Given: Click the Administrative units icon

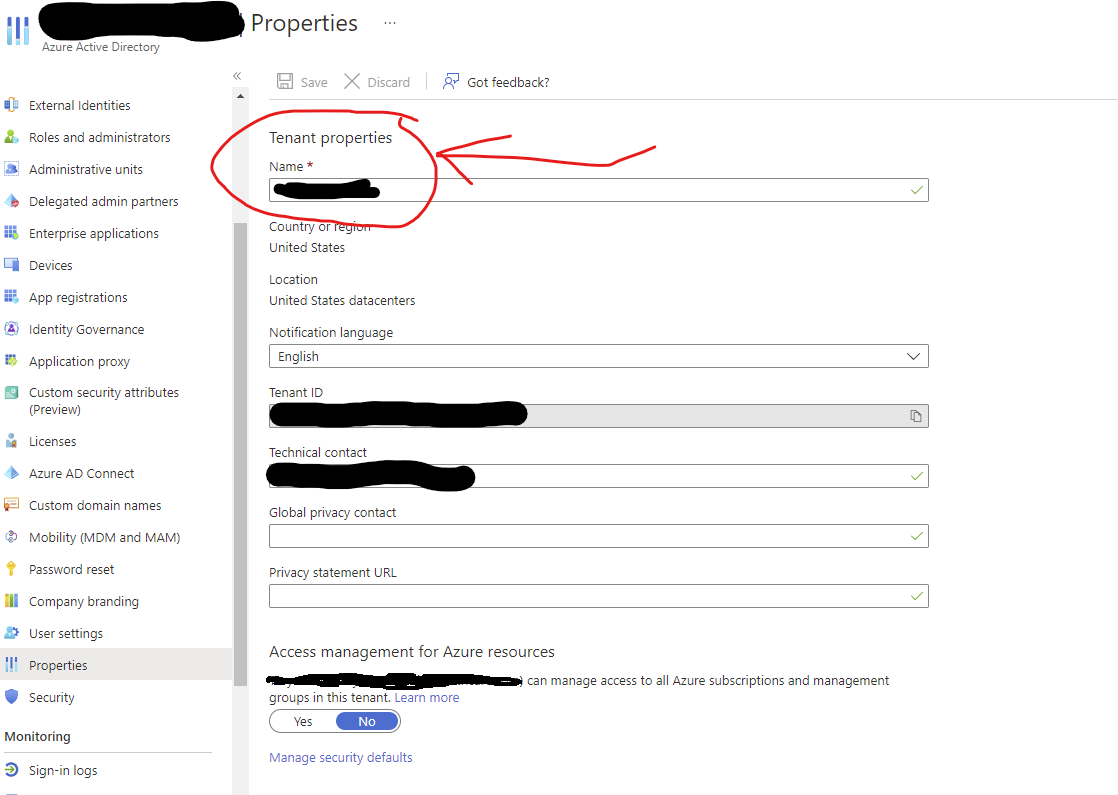Looking at the screenshot, I should click(x=11, y=169).
